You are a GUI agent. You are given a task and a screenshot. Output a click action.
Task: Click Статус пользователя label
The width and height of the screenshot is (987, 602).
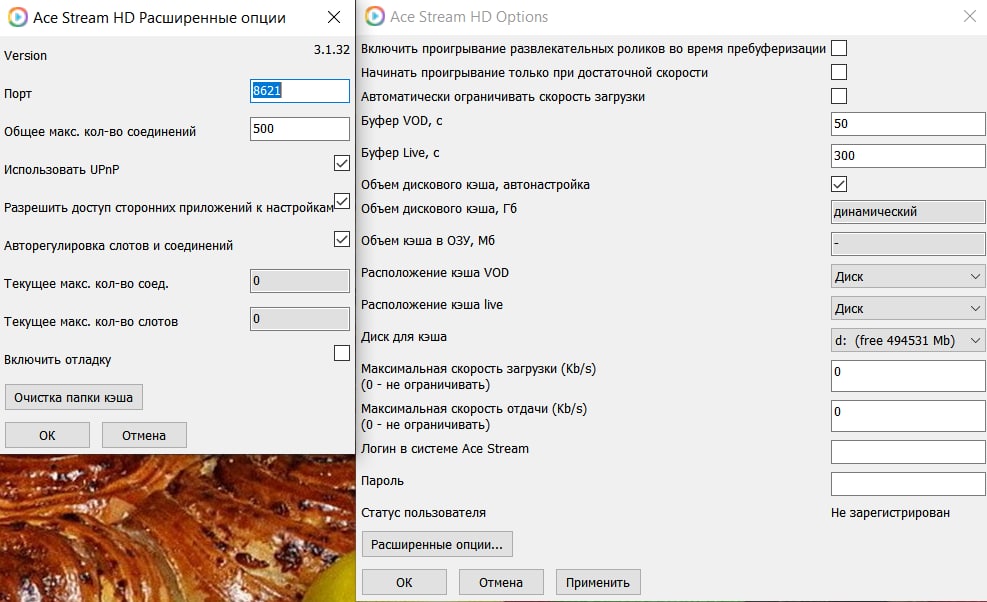[x=424, y=513]
